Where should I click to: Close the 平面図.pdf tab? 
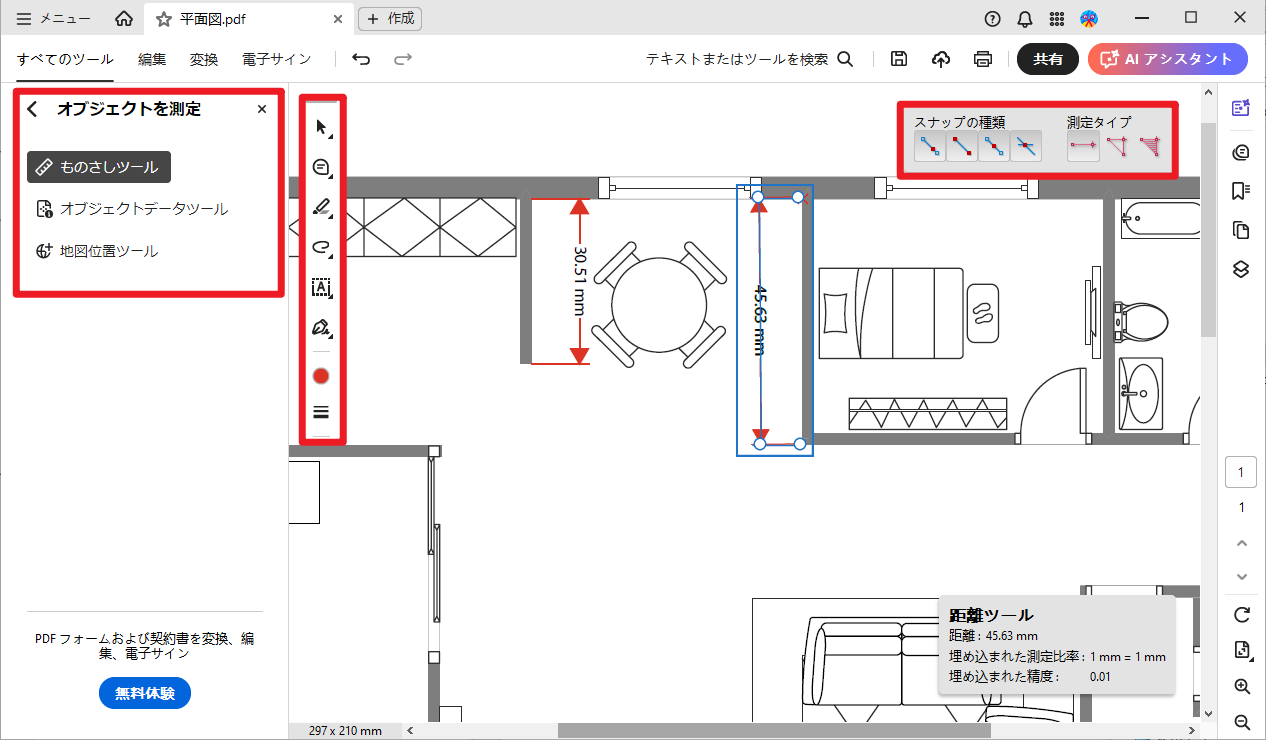[x=338, y=18]
